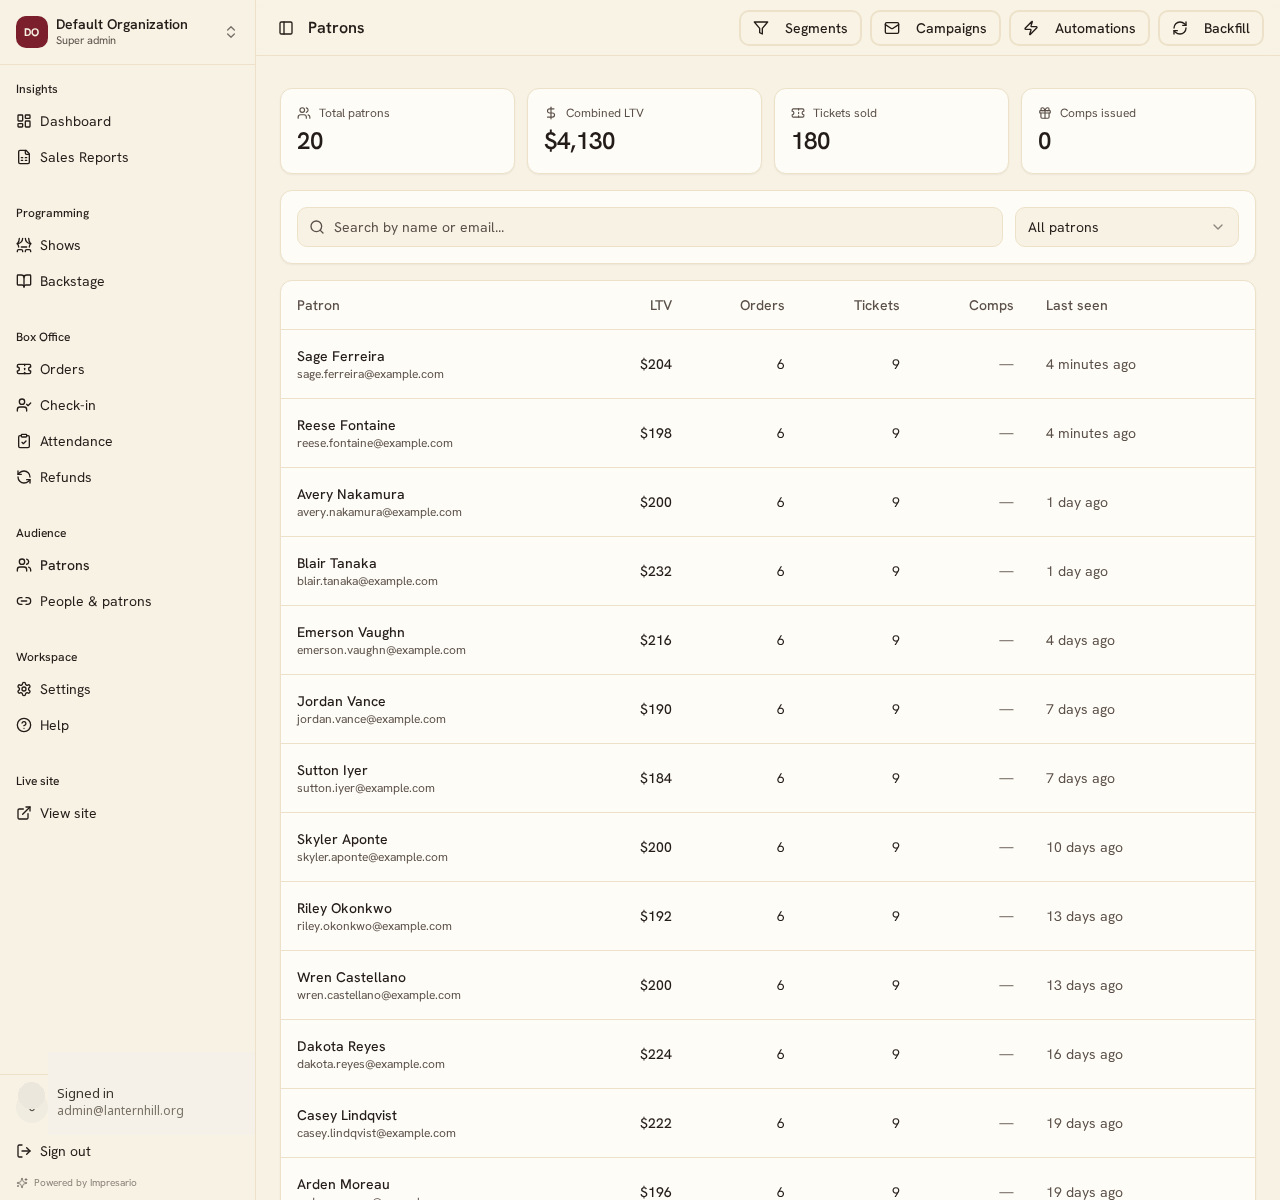Navigate to Shows in Programming

(127, 245)
